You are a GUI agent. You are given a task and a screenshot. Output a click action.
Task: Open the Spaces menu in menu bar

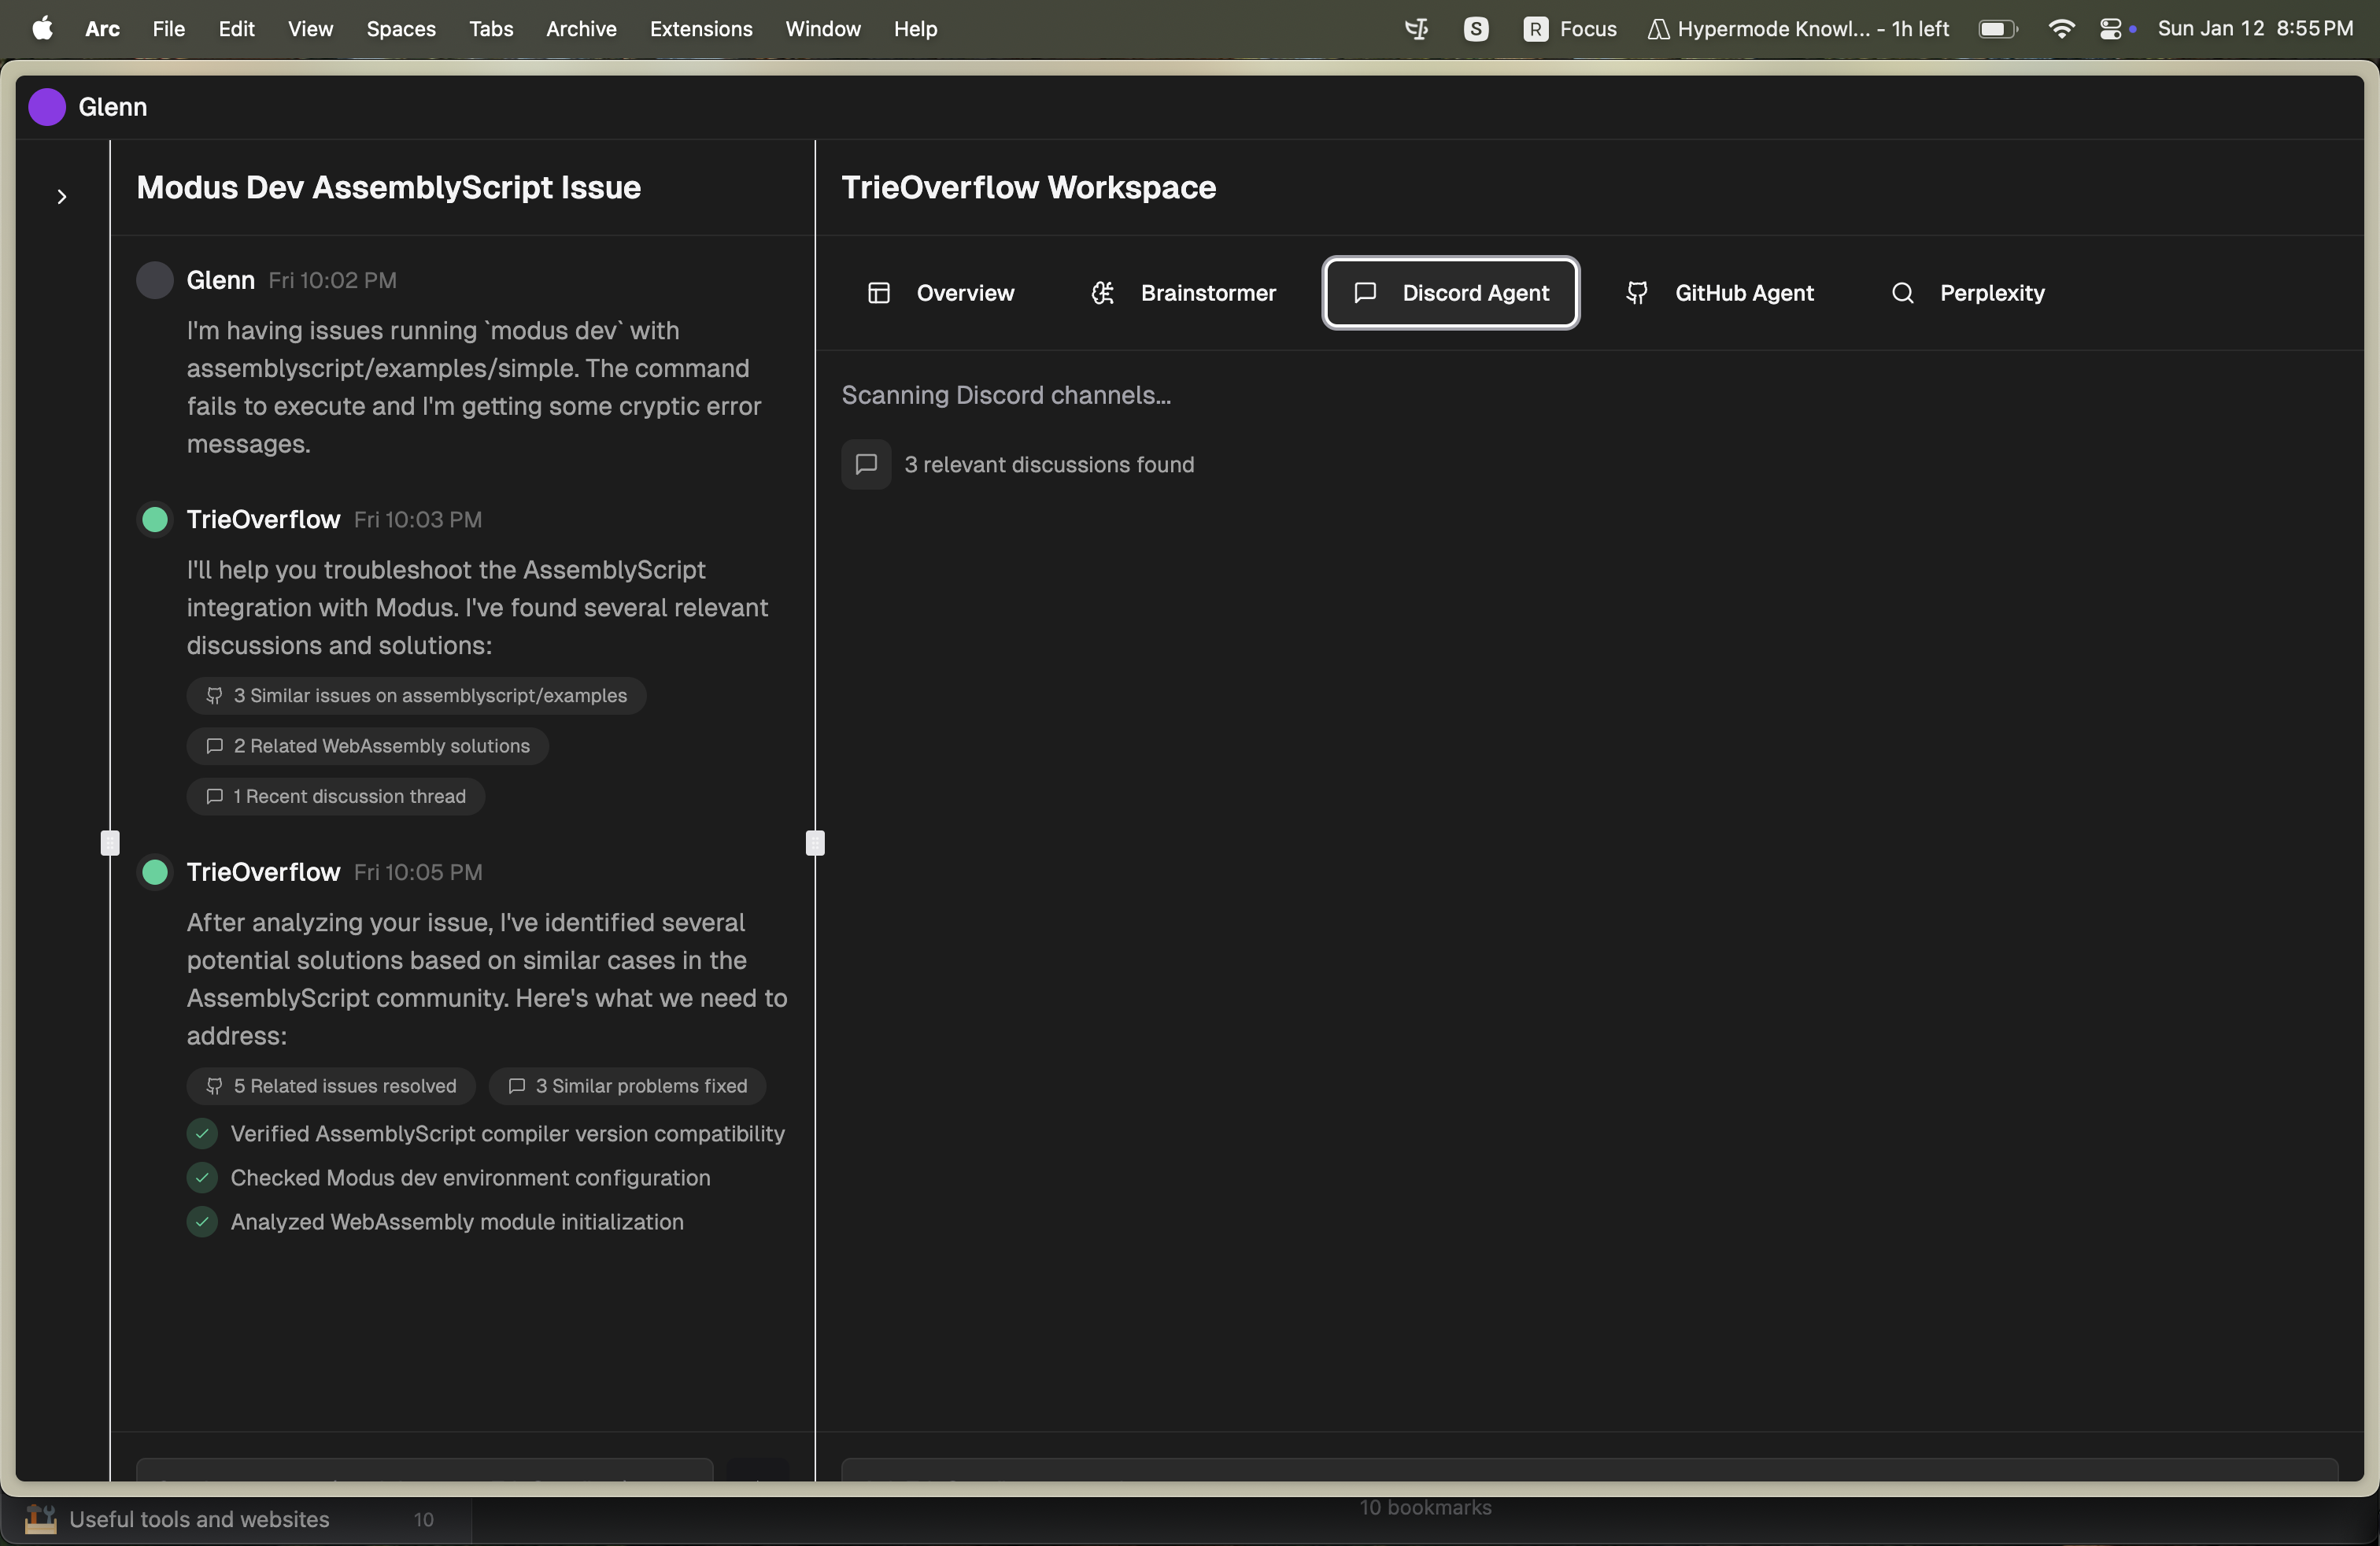click(x=400, y=29)
